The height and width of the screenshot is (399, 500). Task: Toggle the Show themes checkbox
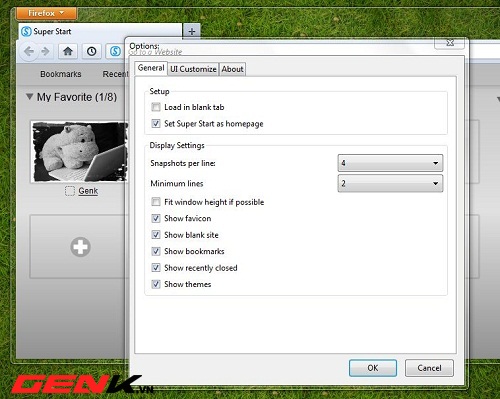[x=156, y=284]
